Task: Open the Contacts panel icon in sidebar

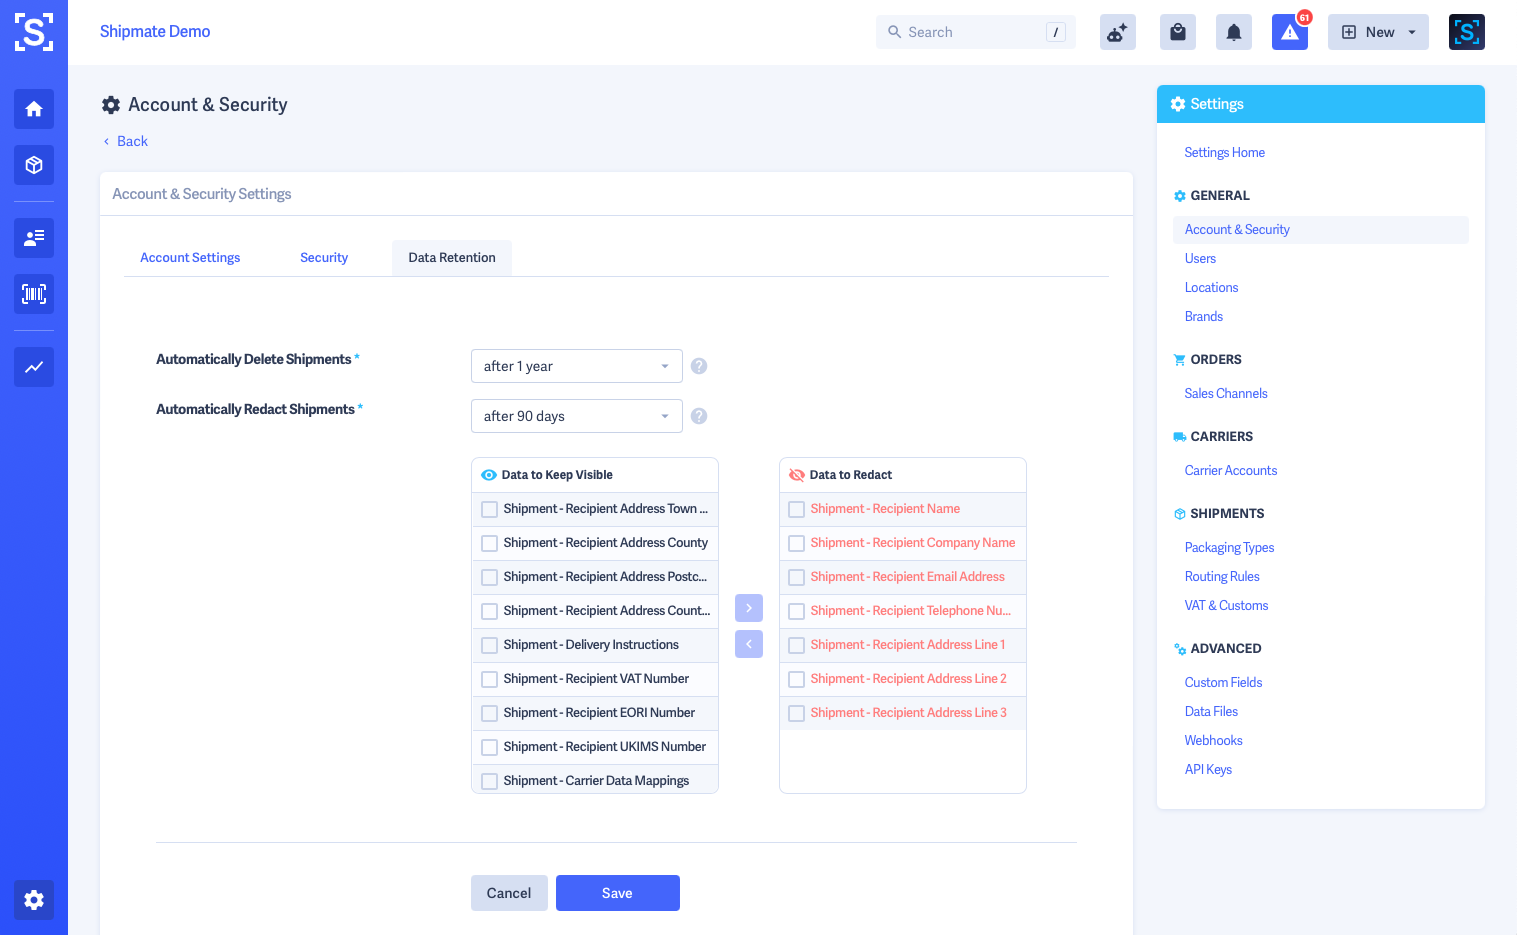Action: (33, 238)
